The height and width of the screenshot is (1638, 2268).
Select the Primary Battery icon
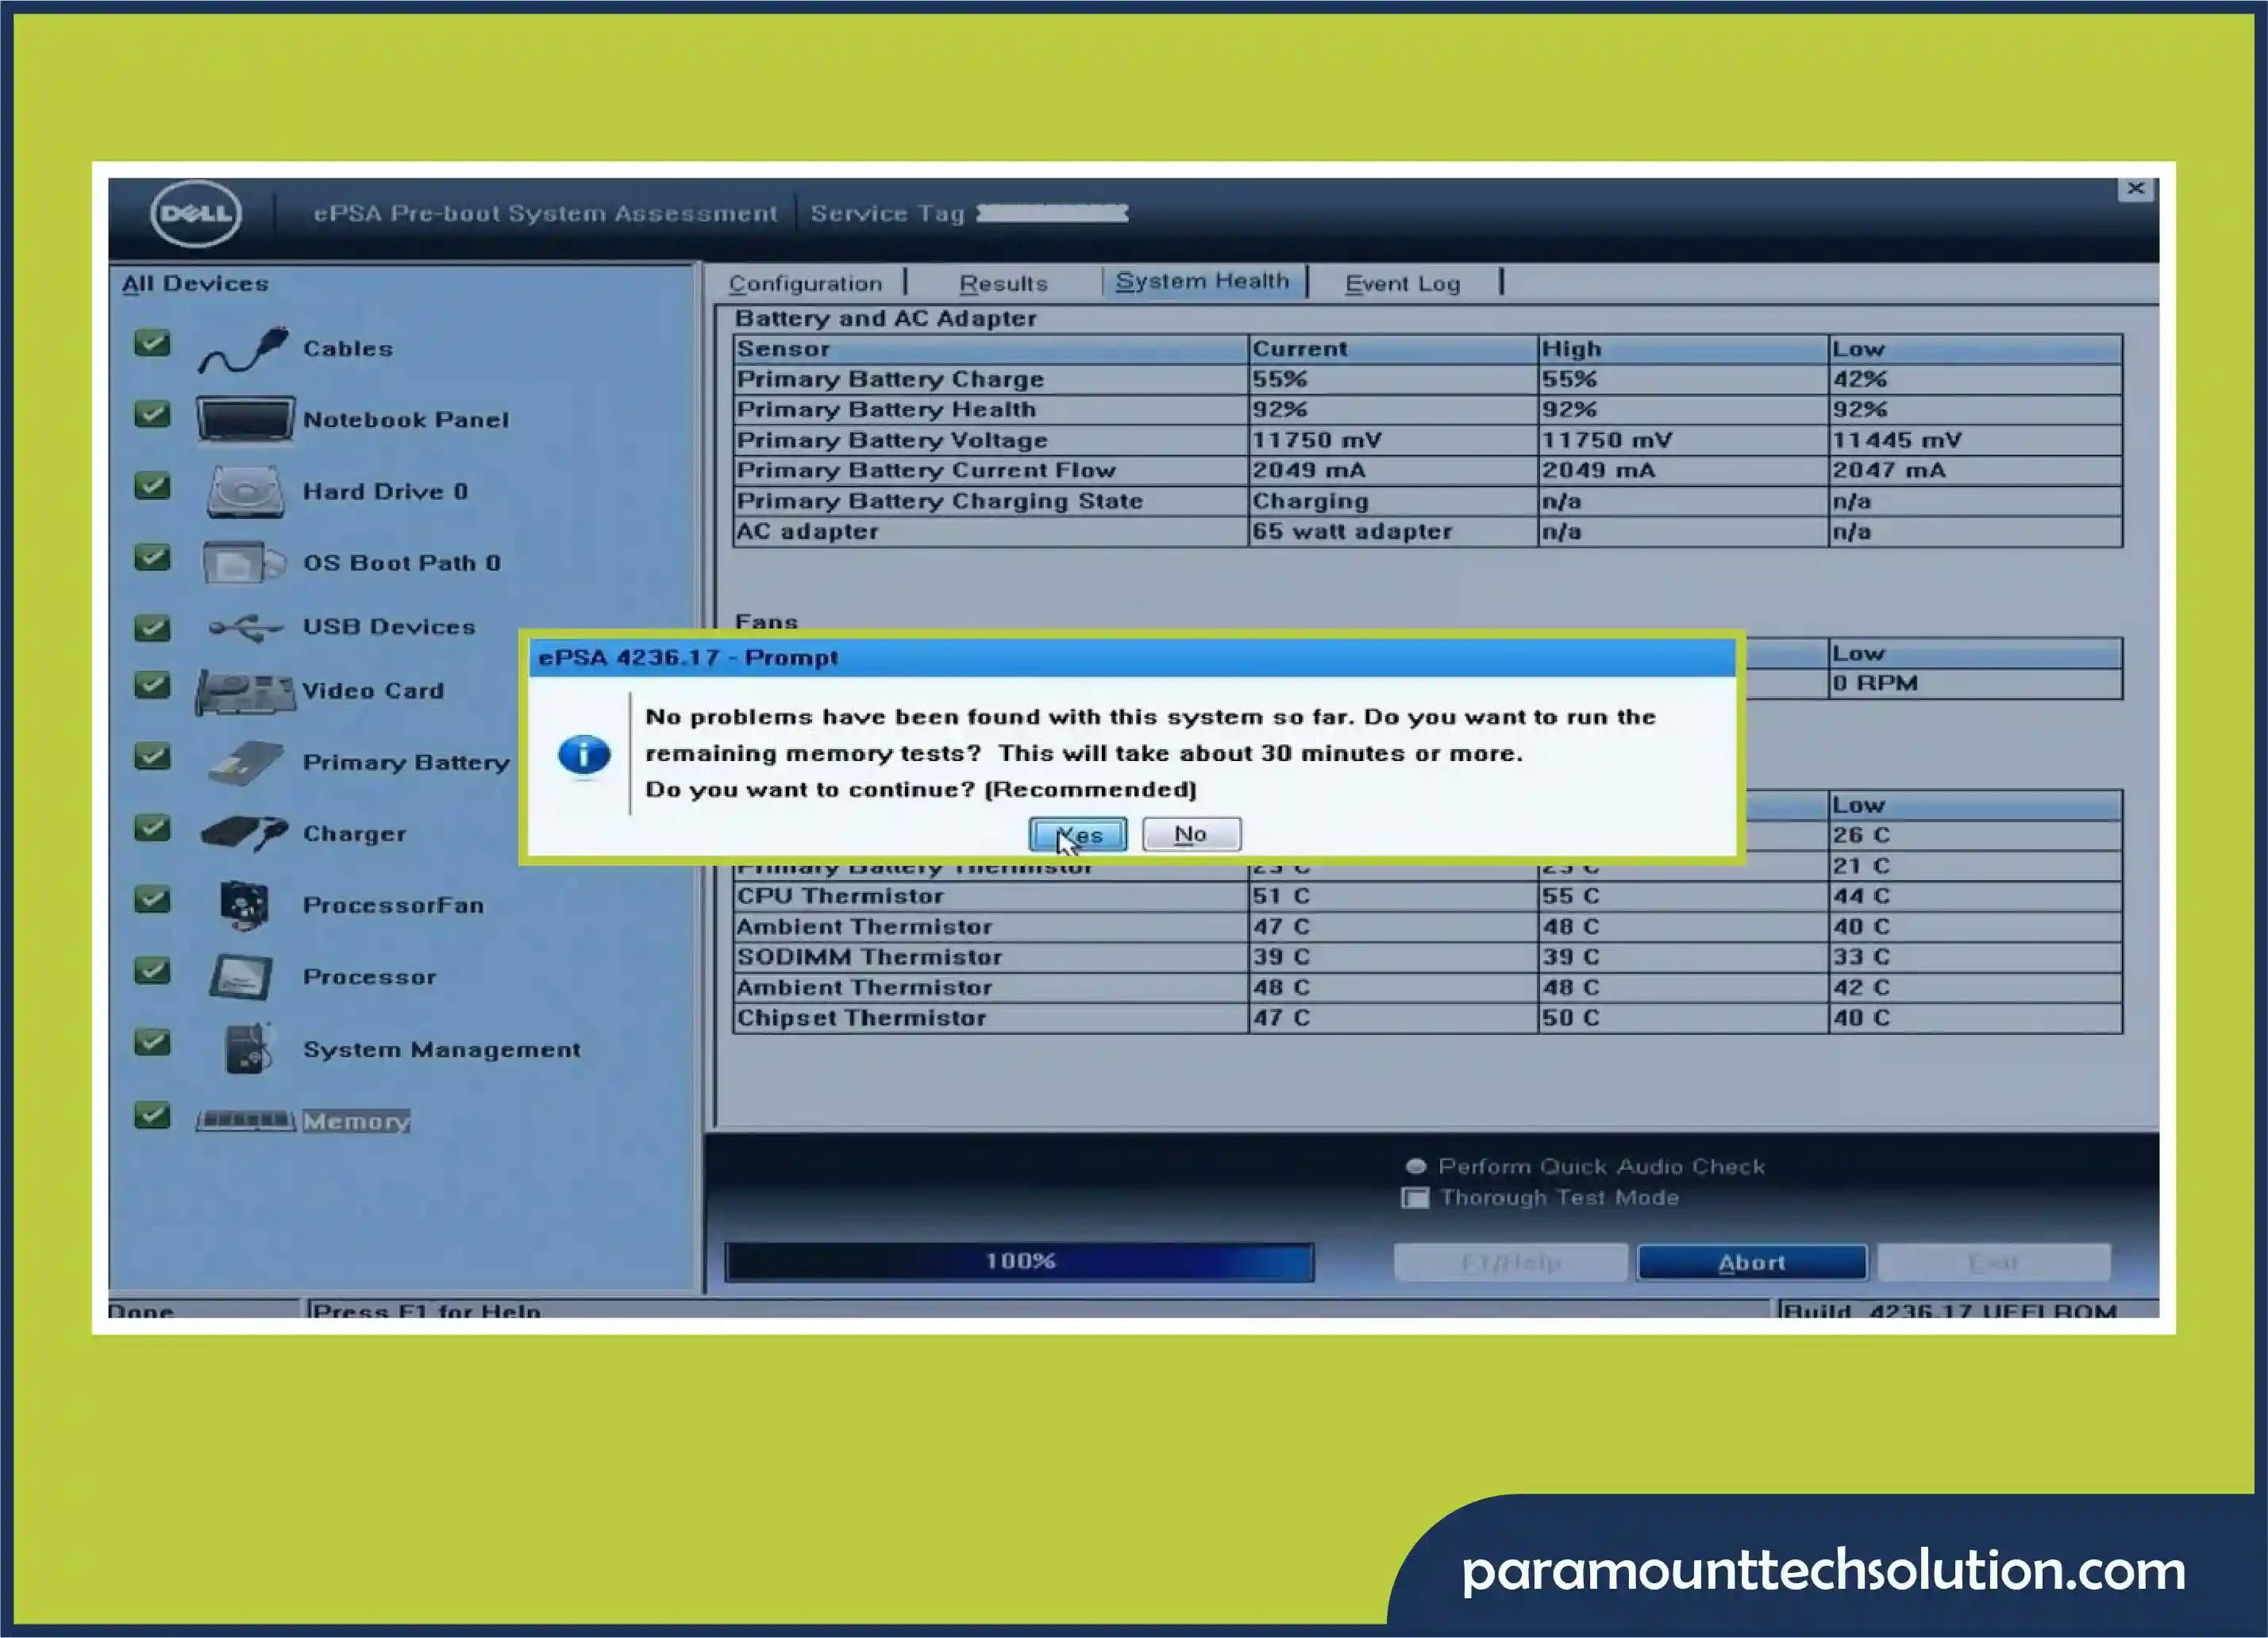tap(246, 763)
